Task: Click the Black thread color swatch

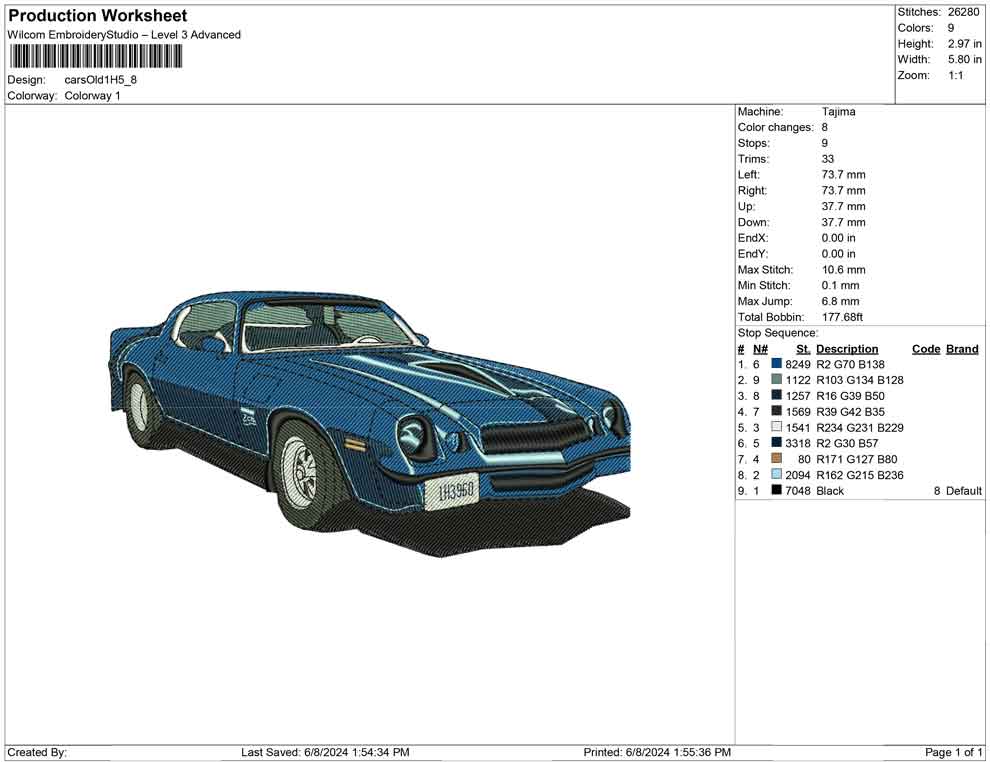Action: click(776, 490)
